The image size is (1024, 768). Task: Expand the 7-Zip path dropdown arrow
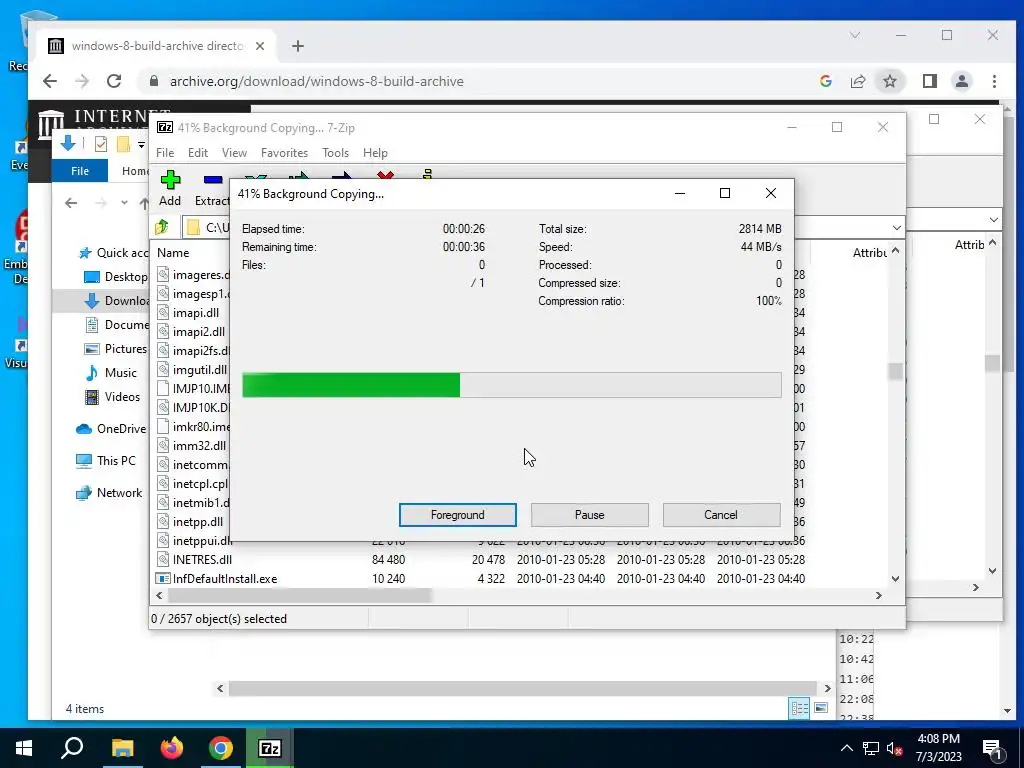click(x=896, y=227)
